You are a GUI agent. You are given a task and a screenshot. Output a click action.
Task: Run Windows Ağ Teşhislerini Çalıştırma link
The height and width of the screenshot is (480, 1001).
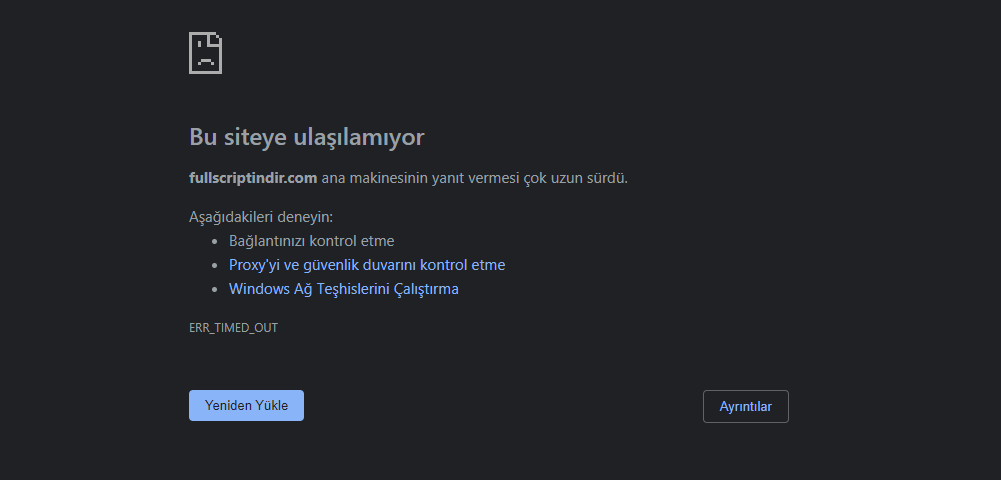[x=343, y=289]
